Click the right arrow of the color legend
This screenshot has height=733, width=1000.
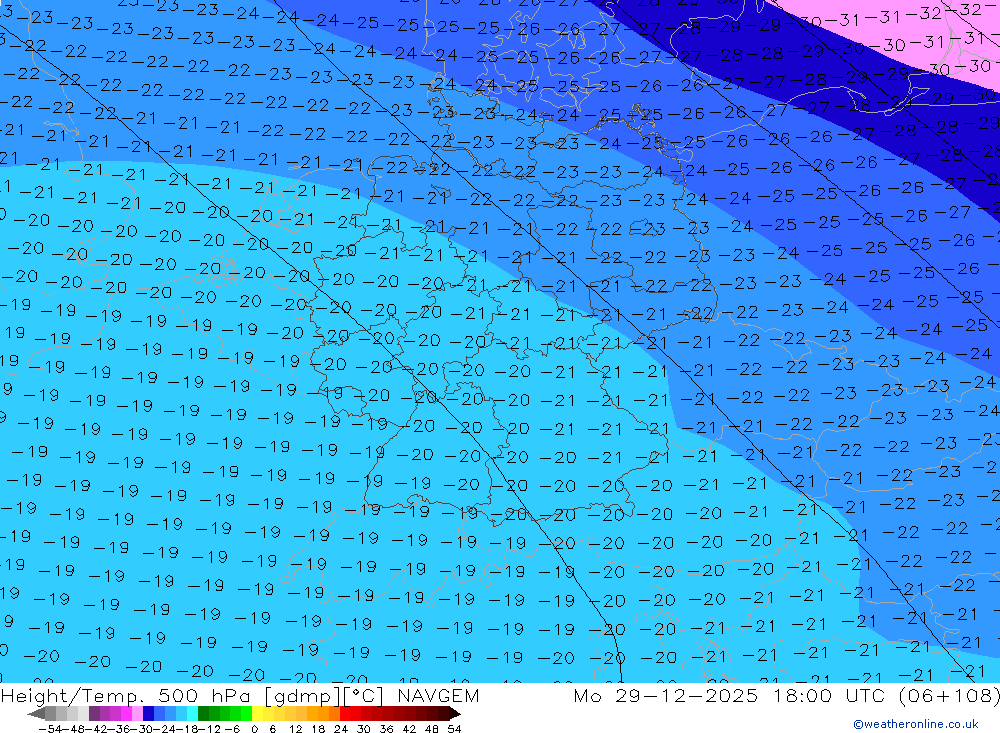455,714
